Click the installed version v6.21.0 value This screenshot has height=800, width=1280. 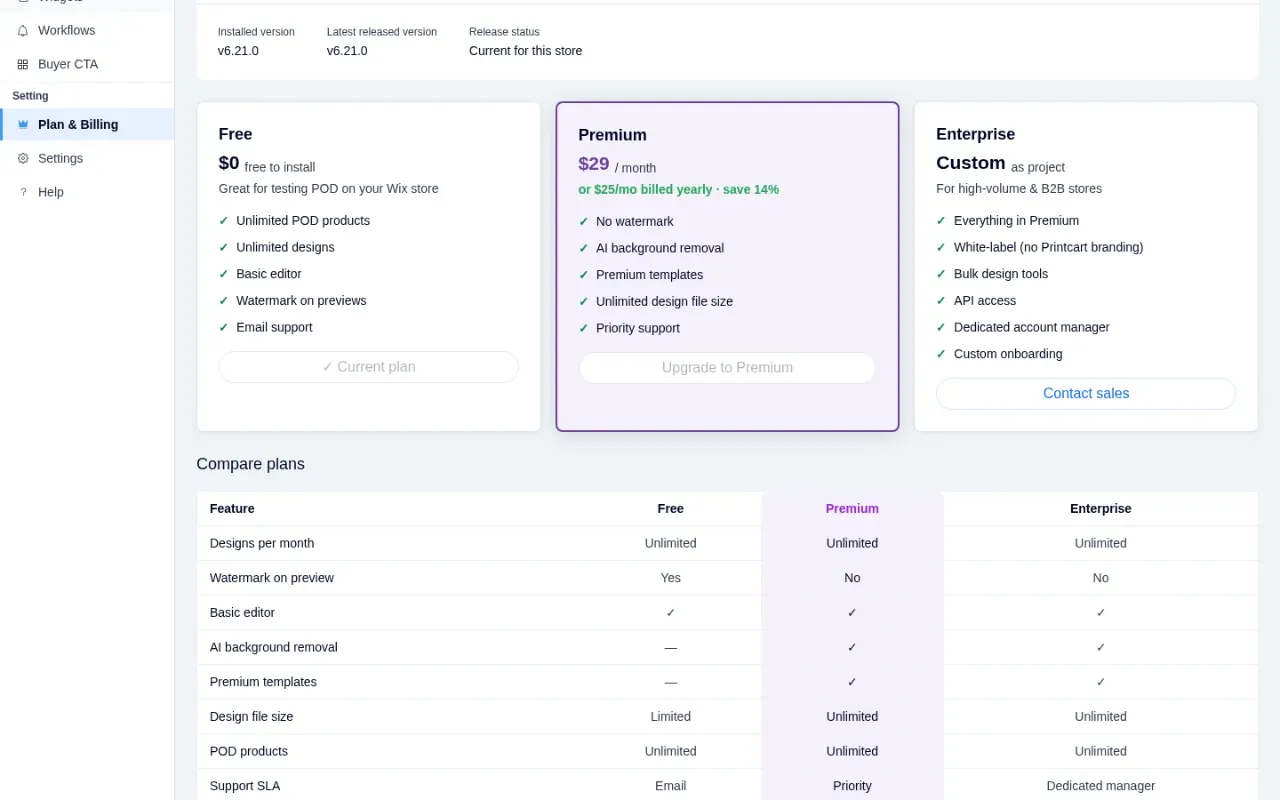(x=238, y=51)
